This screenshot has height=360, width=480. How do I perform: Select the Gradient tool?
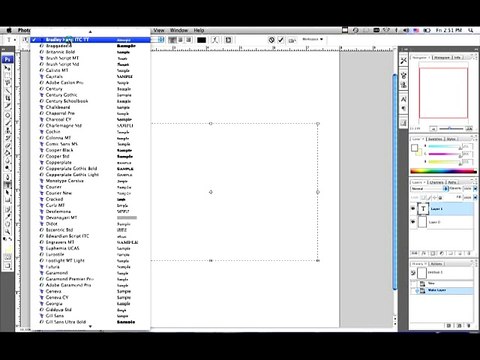click(x=7, y=153)
